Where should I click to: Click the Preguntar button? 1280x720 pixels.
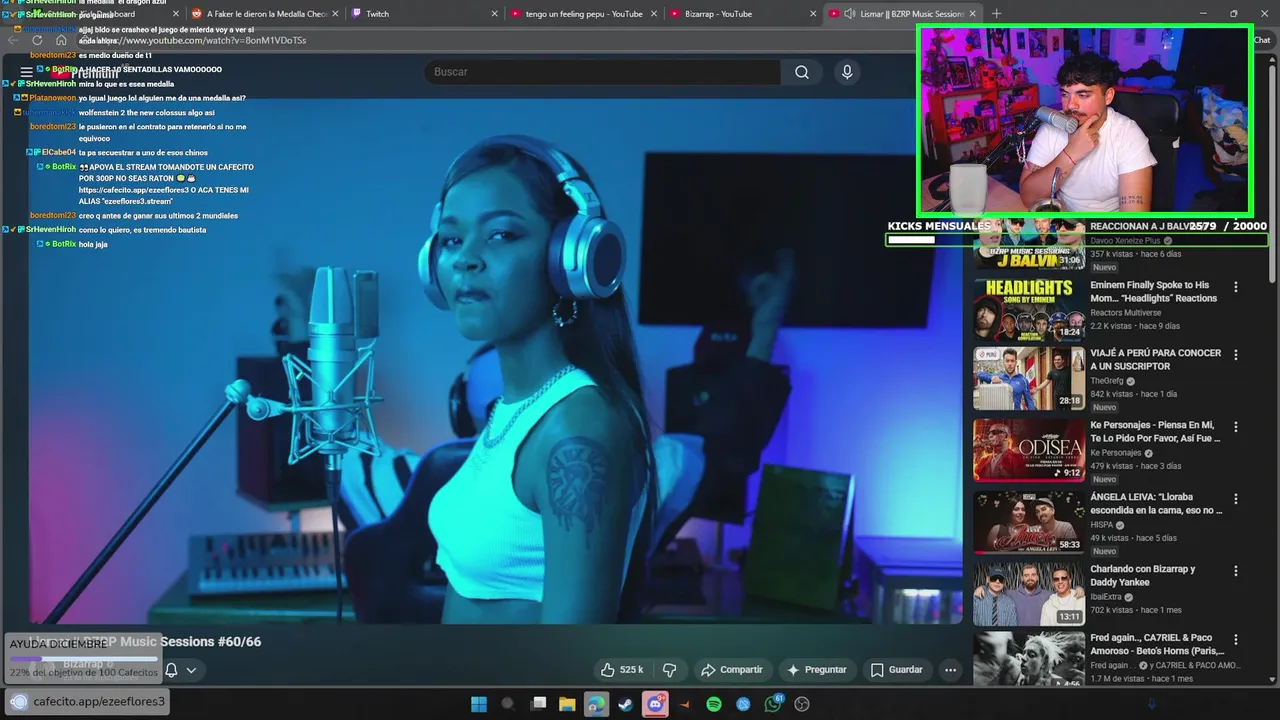tap(817, 670)
